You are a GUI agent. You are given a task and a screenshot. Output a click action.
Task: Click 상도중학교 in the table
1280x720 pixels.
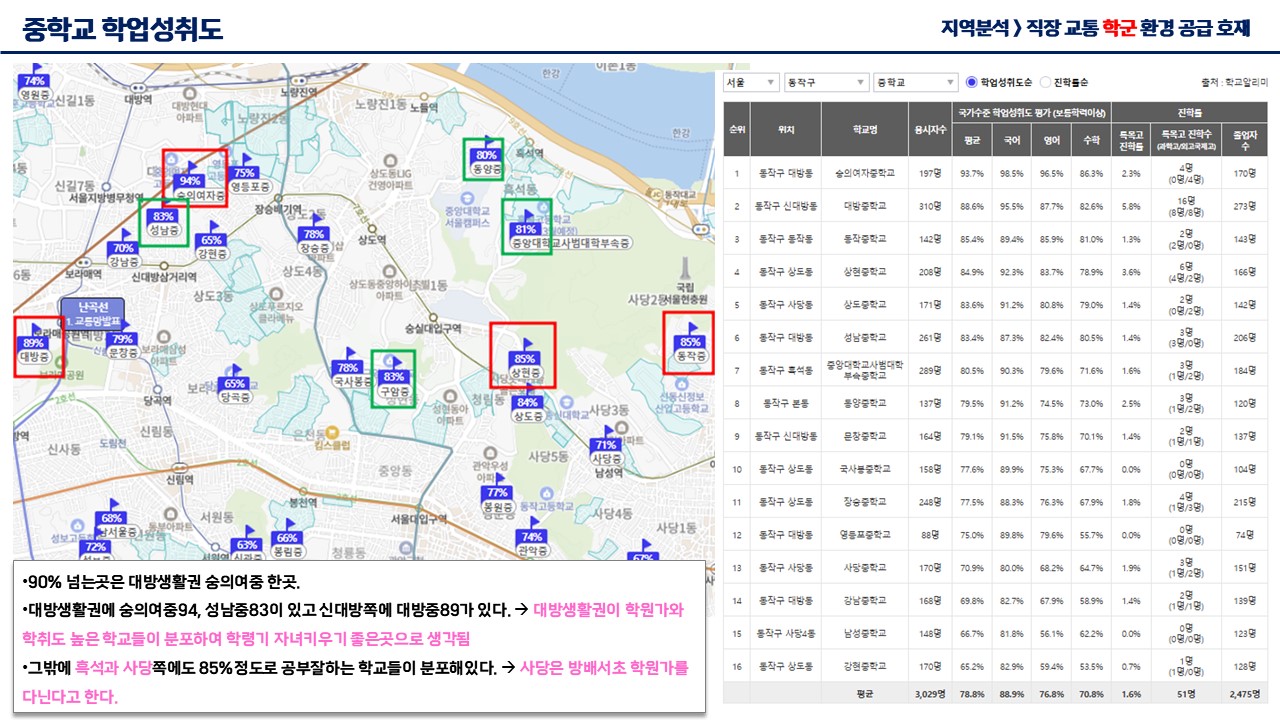click(865, 305)
